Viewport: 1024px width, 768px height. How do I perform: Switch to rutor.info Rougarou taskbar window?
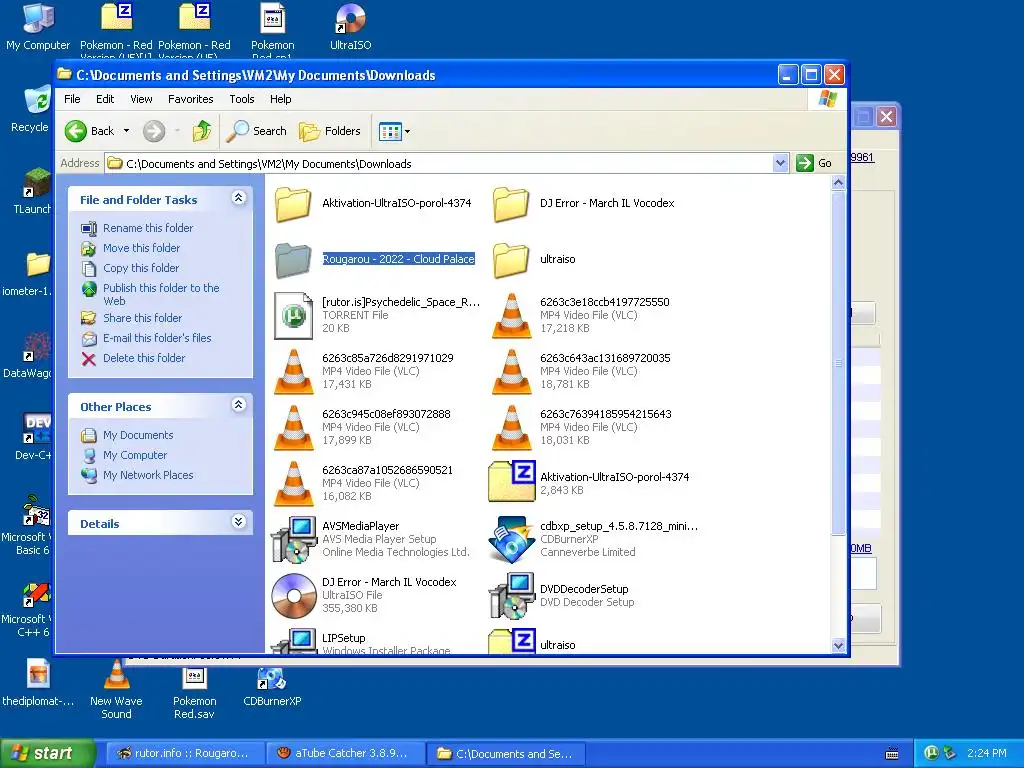click(183, 754)
